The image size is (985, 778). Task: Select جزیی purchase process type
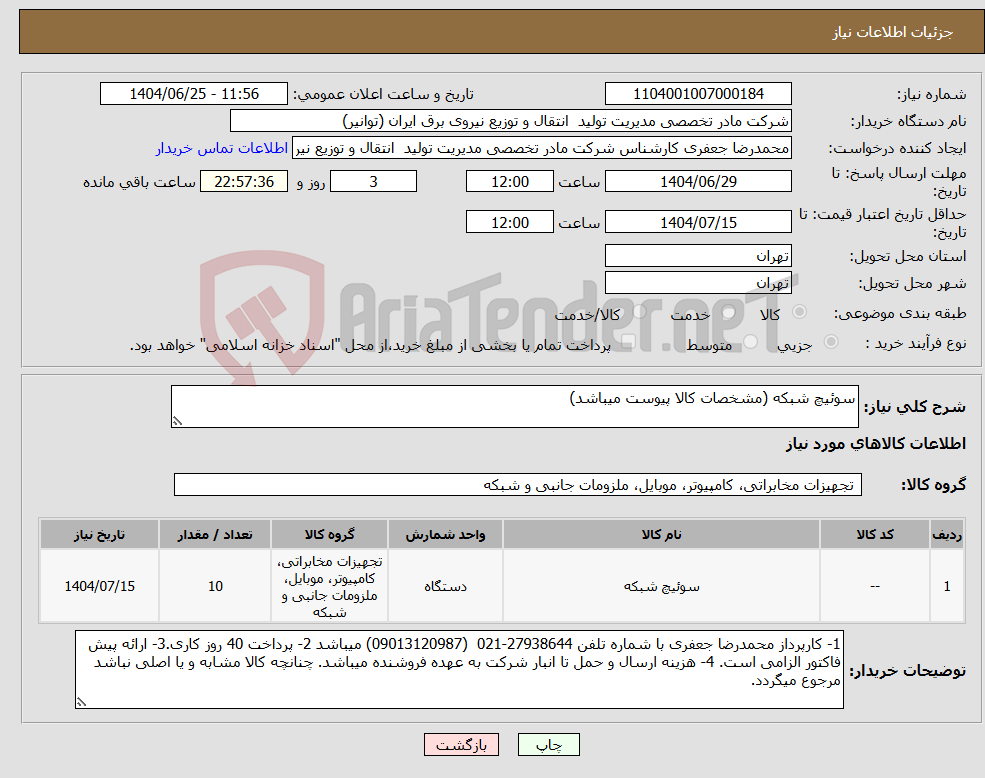point(831,341)
